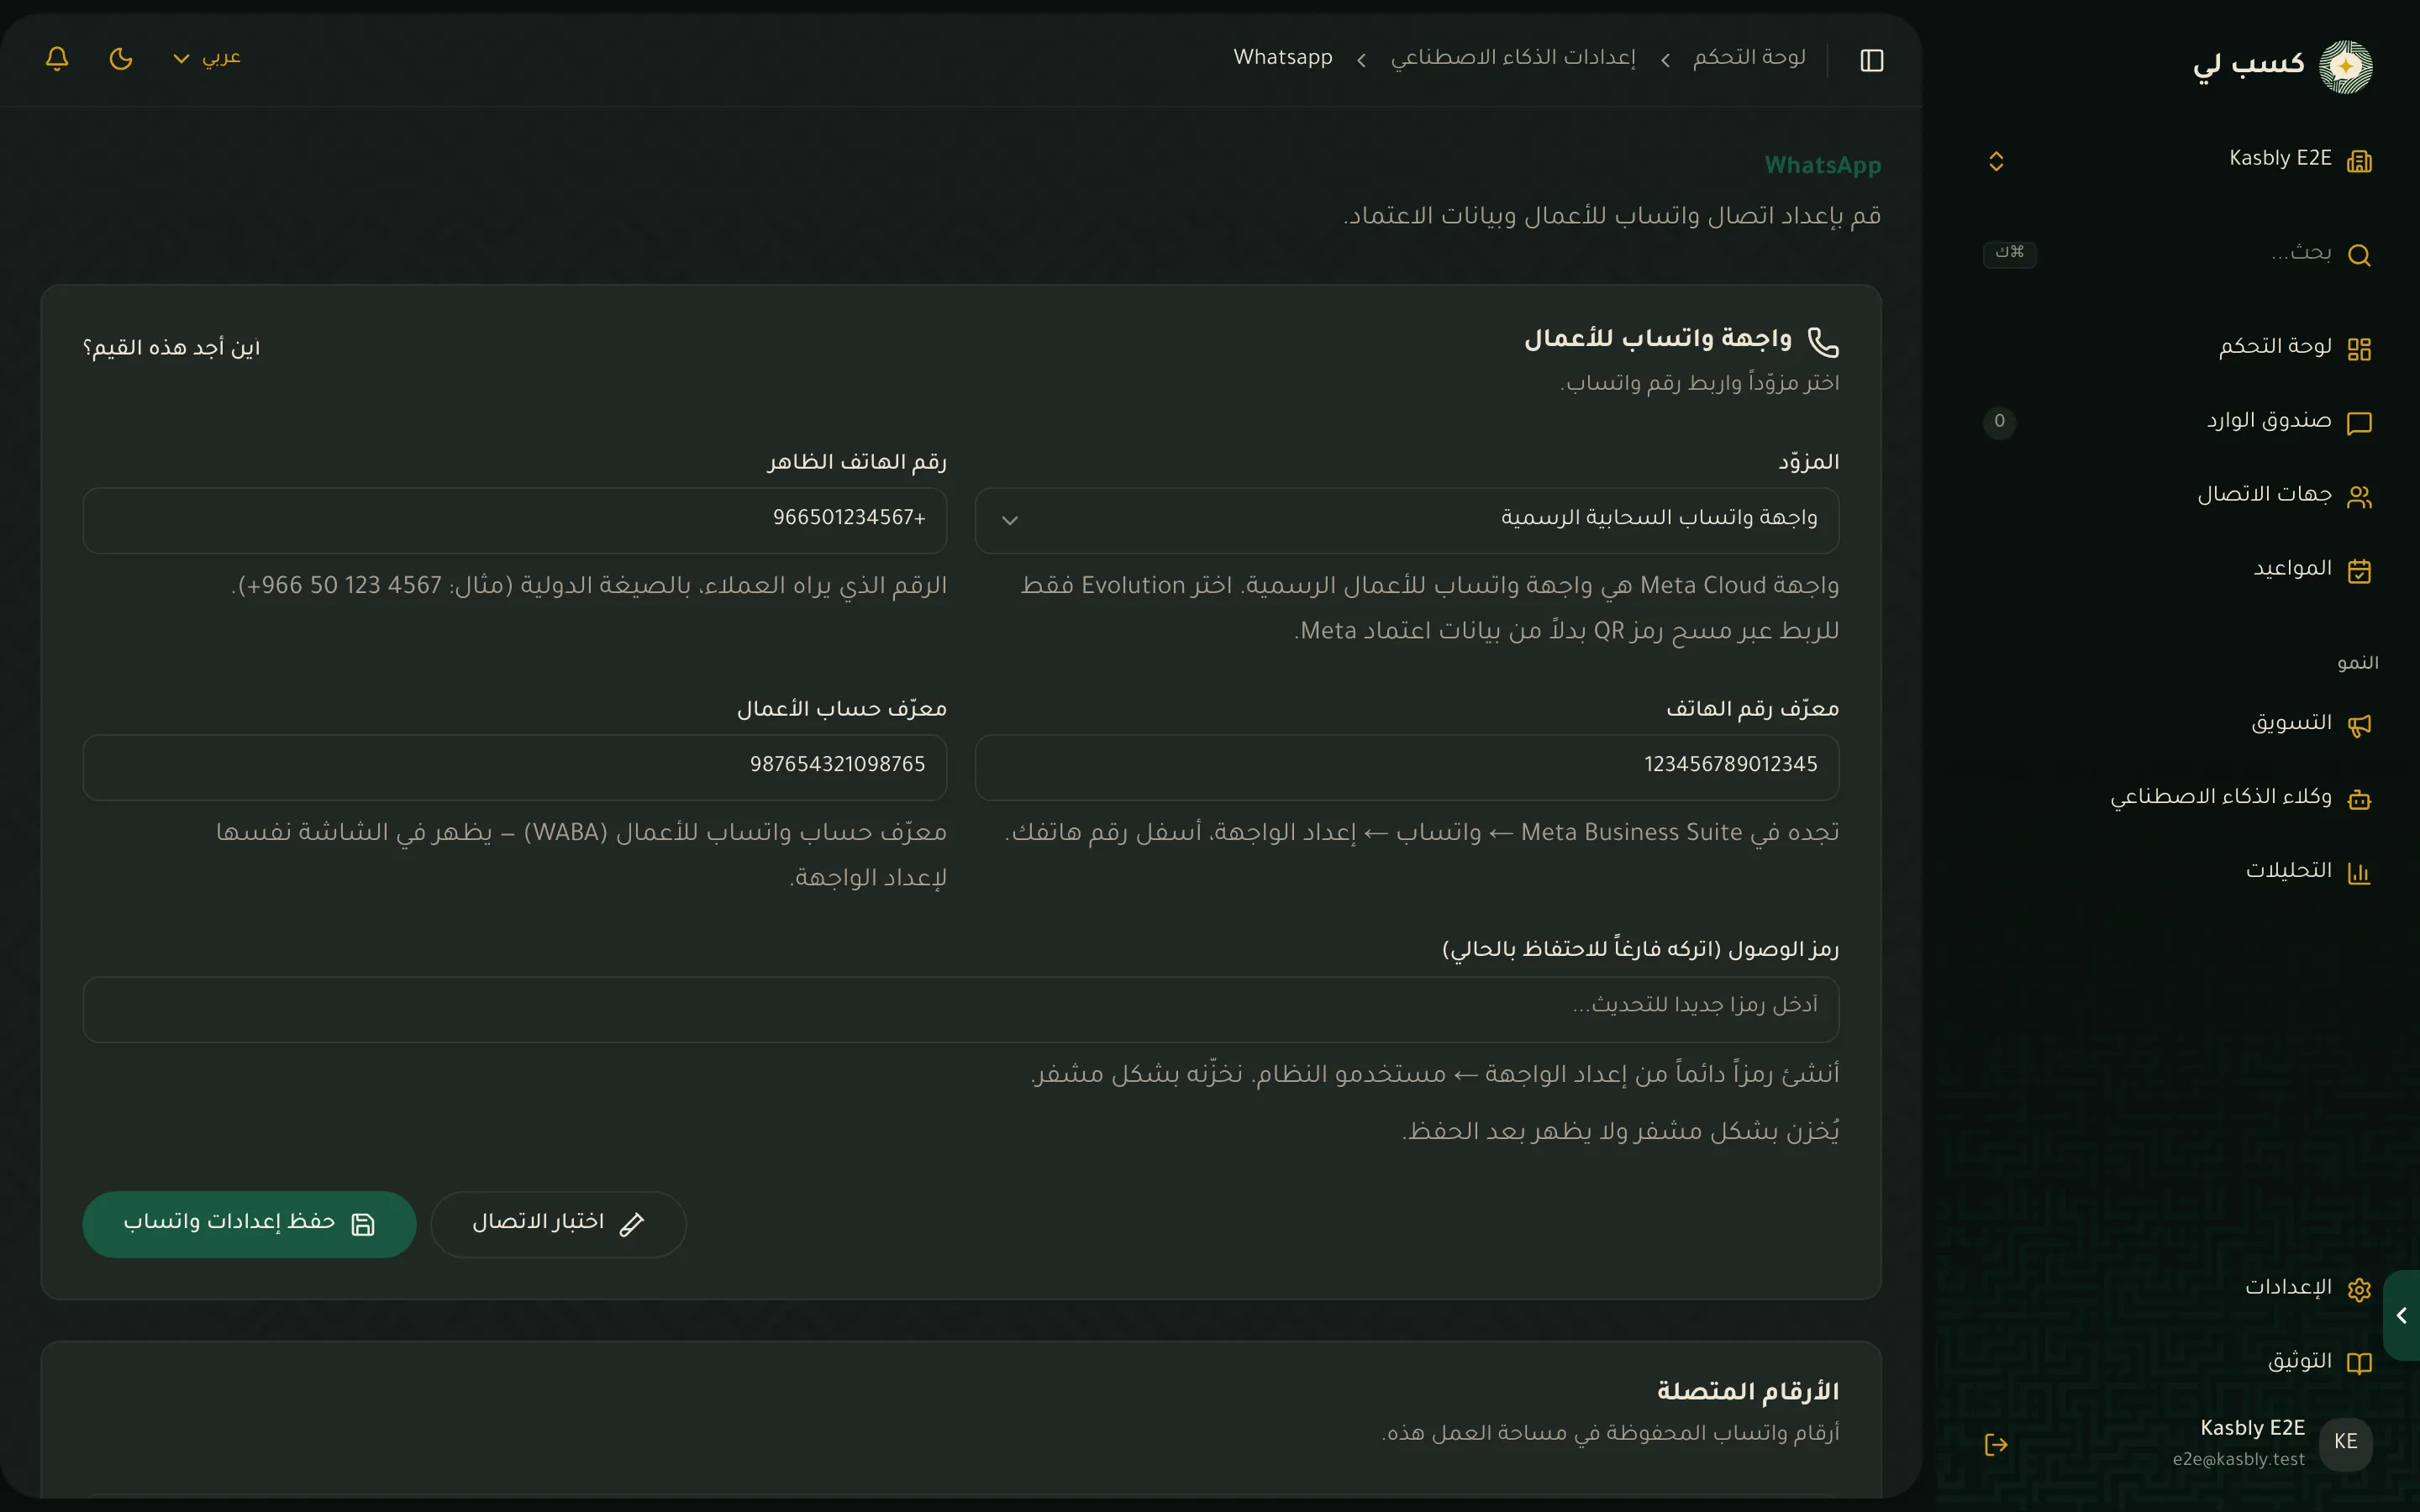Click provider dropdown chevron arrow
This screenshot has width=2420, height=1512.
[x=1010, y=520]
